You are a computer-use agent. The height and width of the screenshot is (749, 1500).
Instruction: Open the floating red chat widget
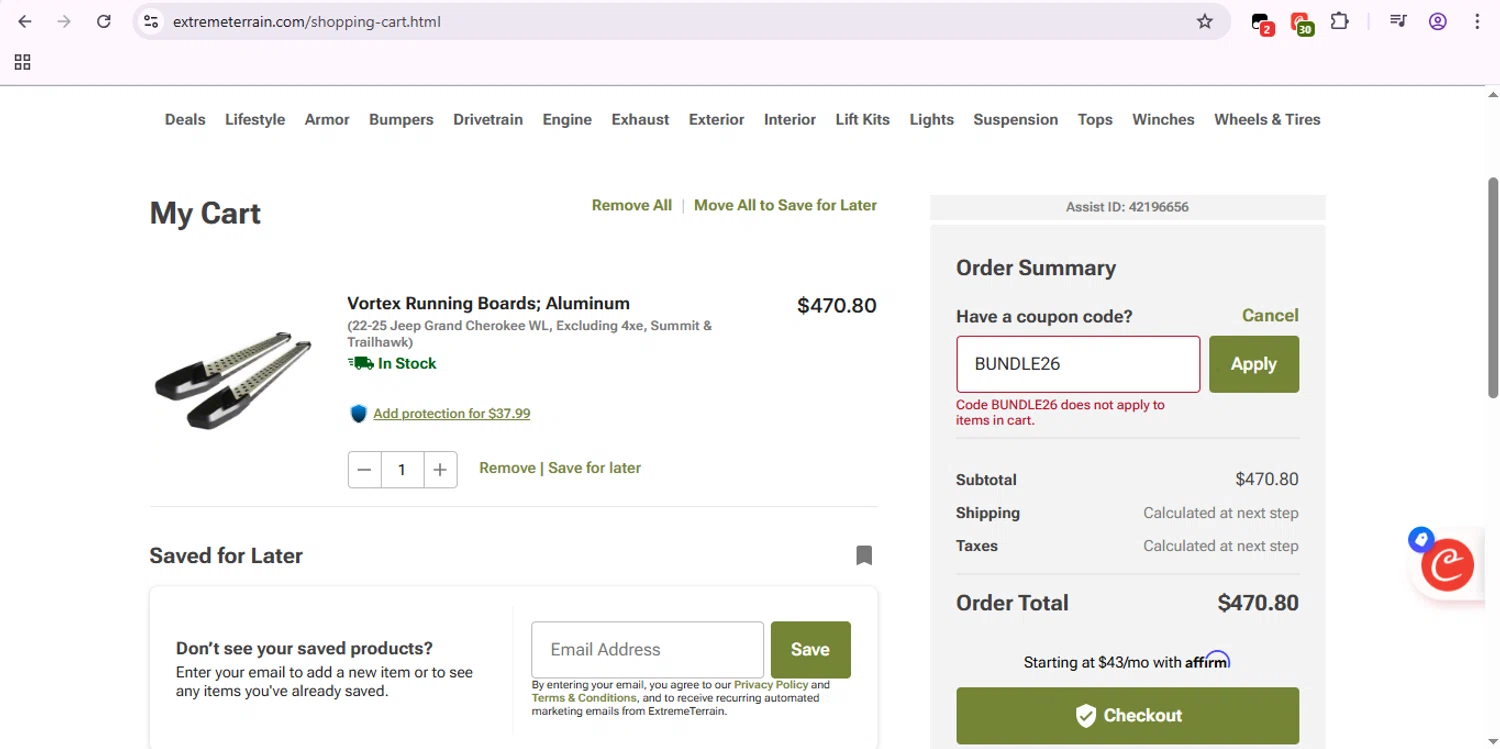click(1447, 566)
